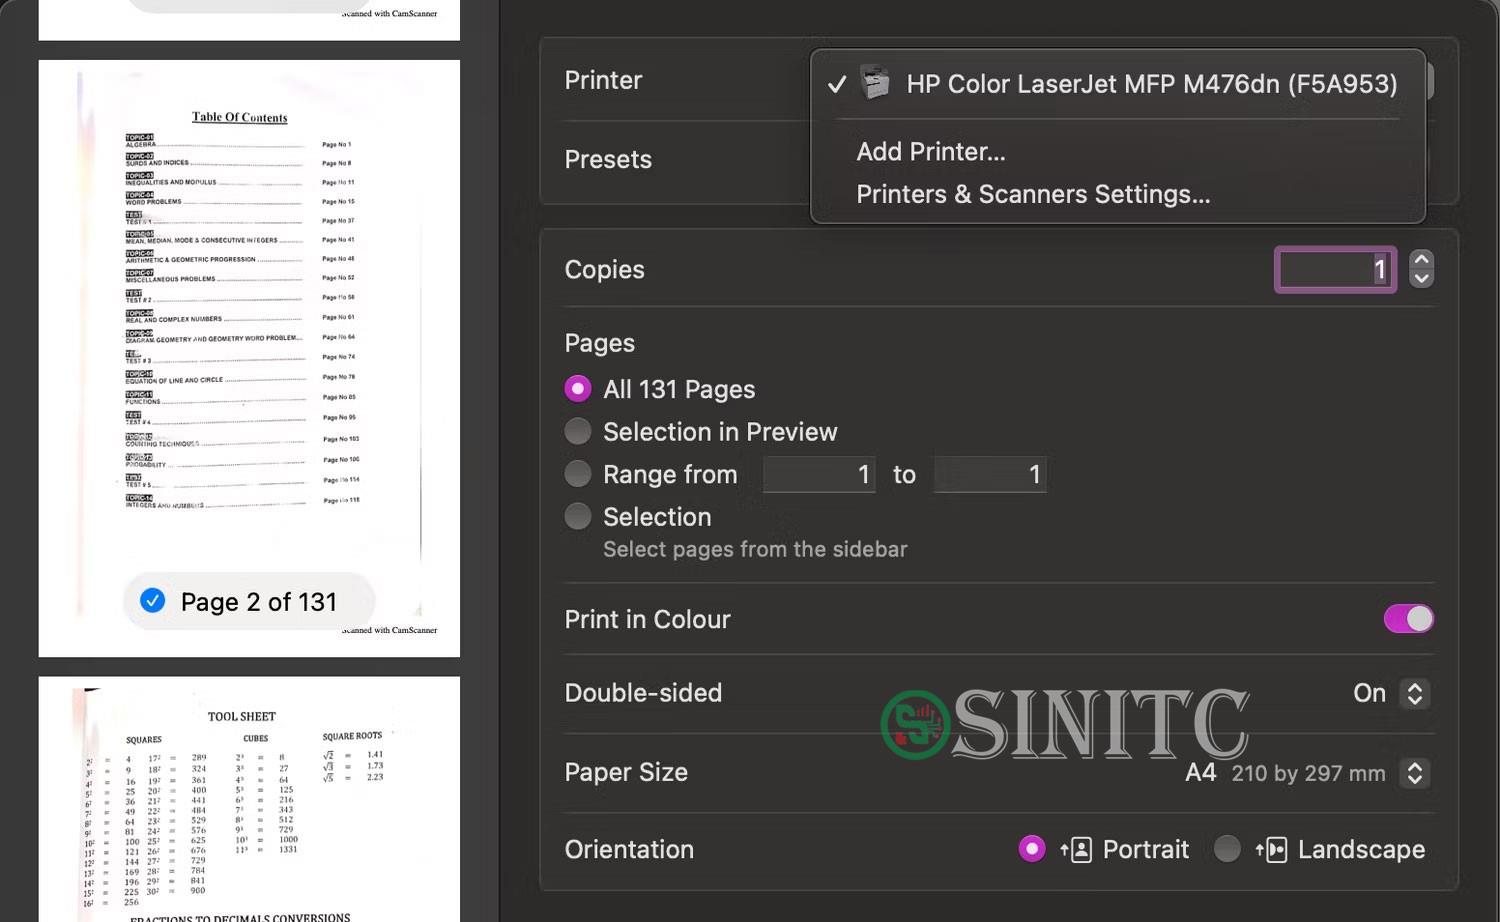This screenshot has height=922, width=1500.
Task: Choose Range from radio button
Action: click(x=578, y=474)
